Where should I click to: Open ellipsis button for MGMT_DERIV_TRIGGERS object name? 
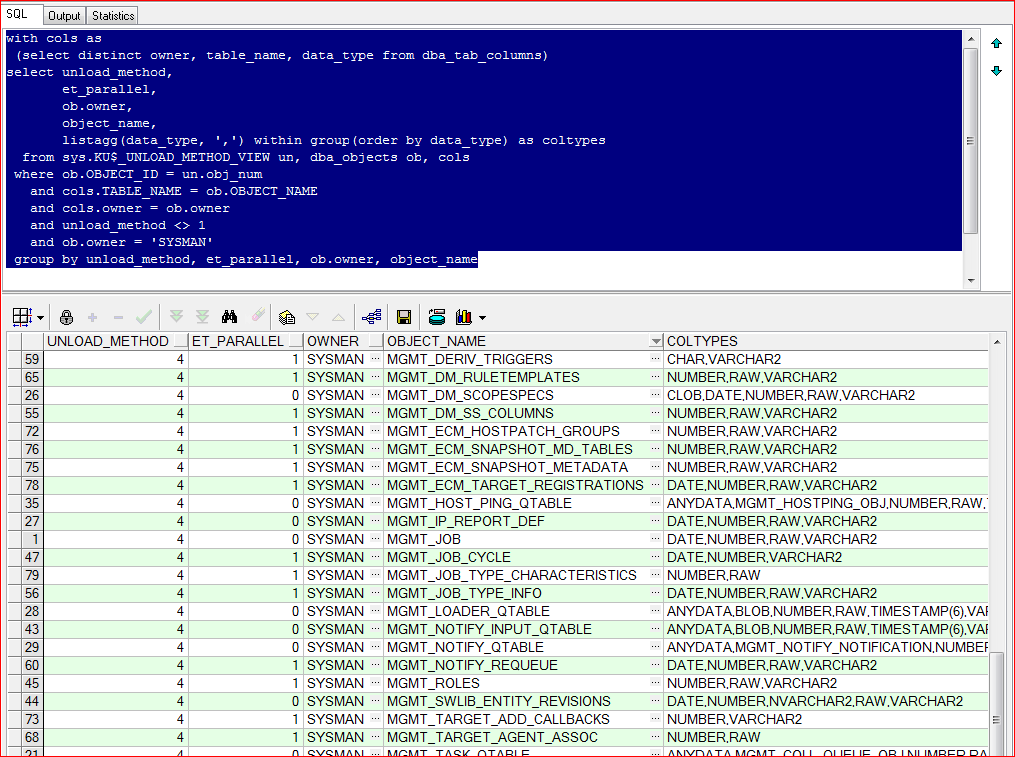655,359
